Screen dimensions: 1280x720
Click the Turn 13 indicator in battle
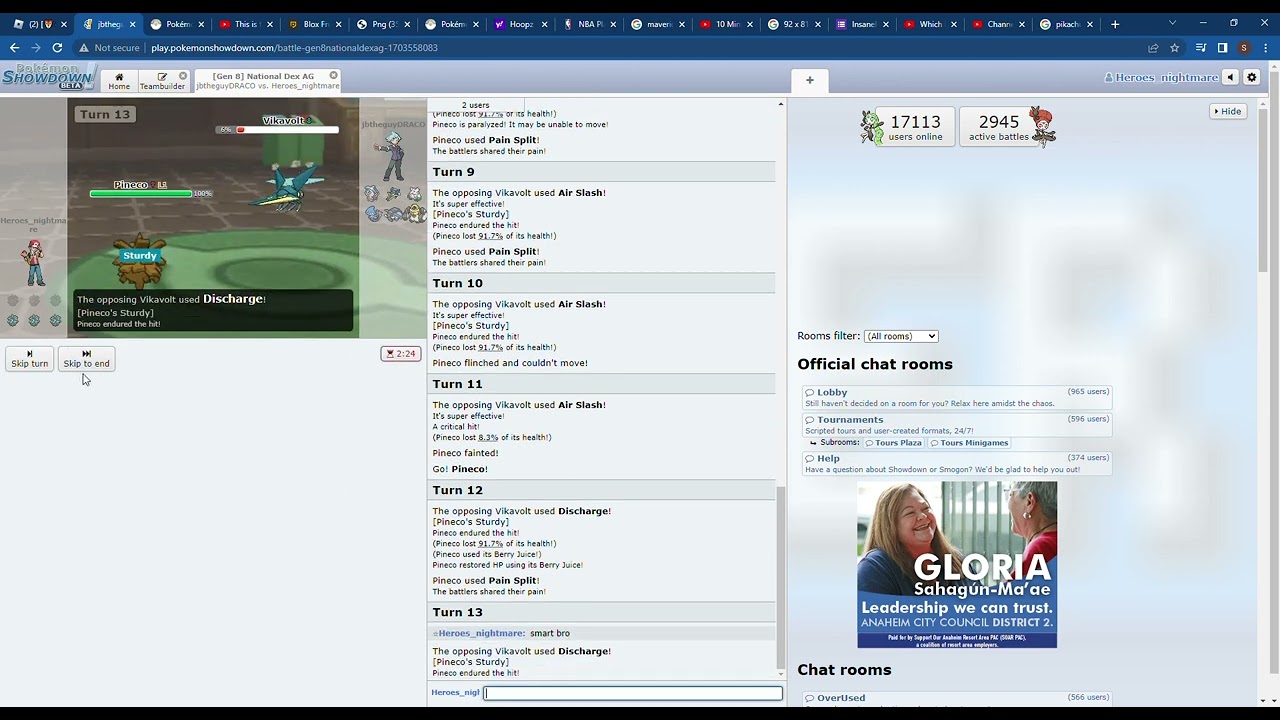click(105, 114)
